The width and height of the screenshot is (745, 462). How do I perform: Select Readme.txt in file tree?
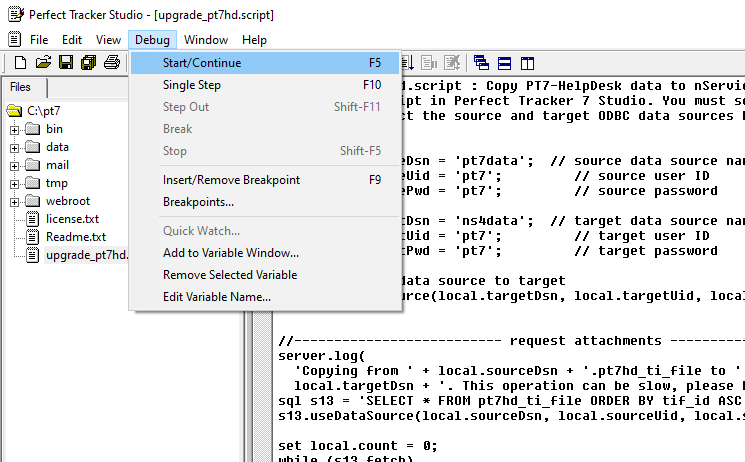point(76,237)
